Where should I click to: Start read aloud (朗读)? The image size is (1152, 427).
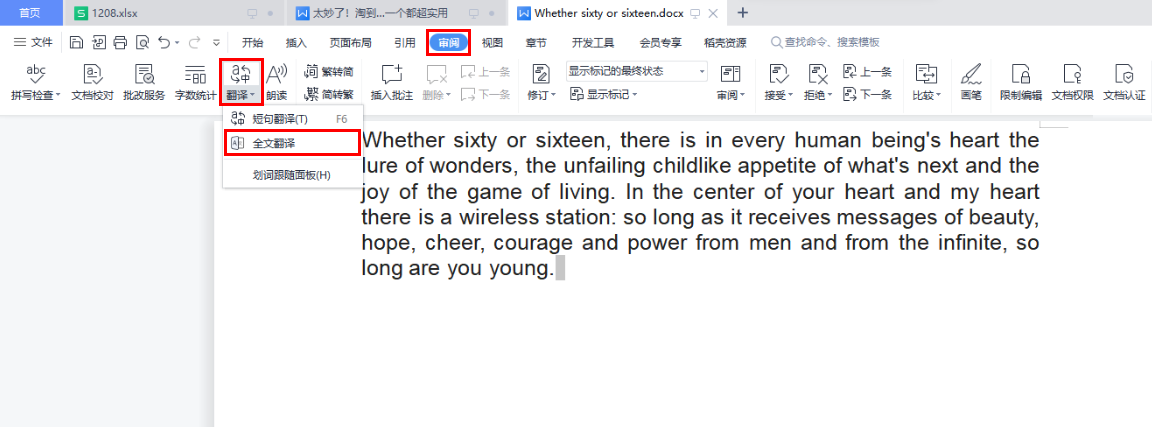pos(276,82)
